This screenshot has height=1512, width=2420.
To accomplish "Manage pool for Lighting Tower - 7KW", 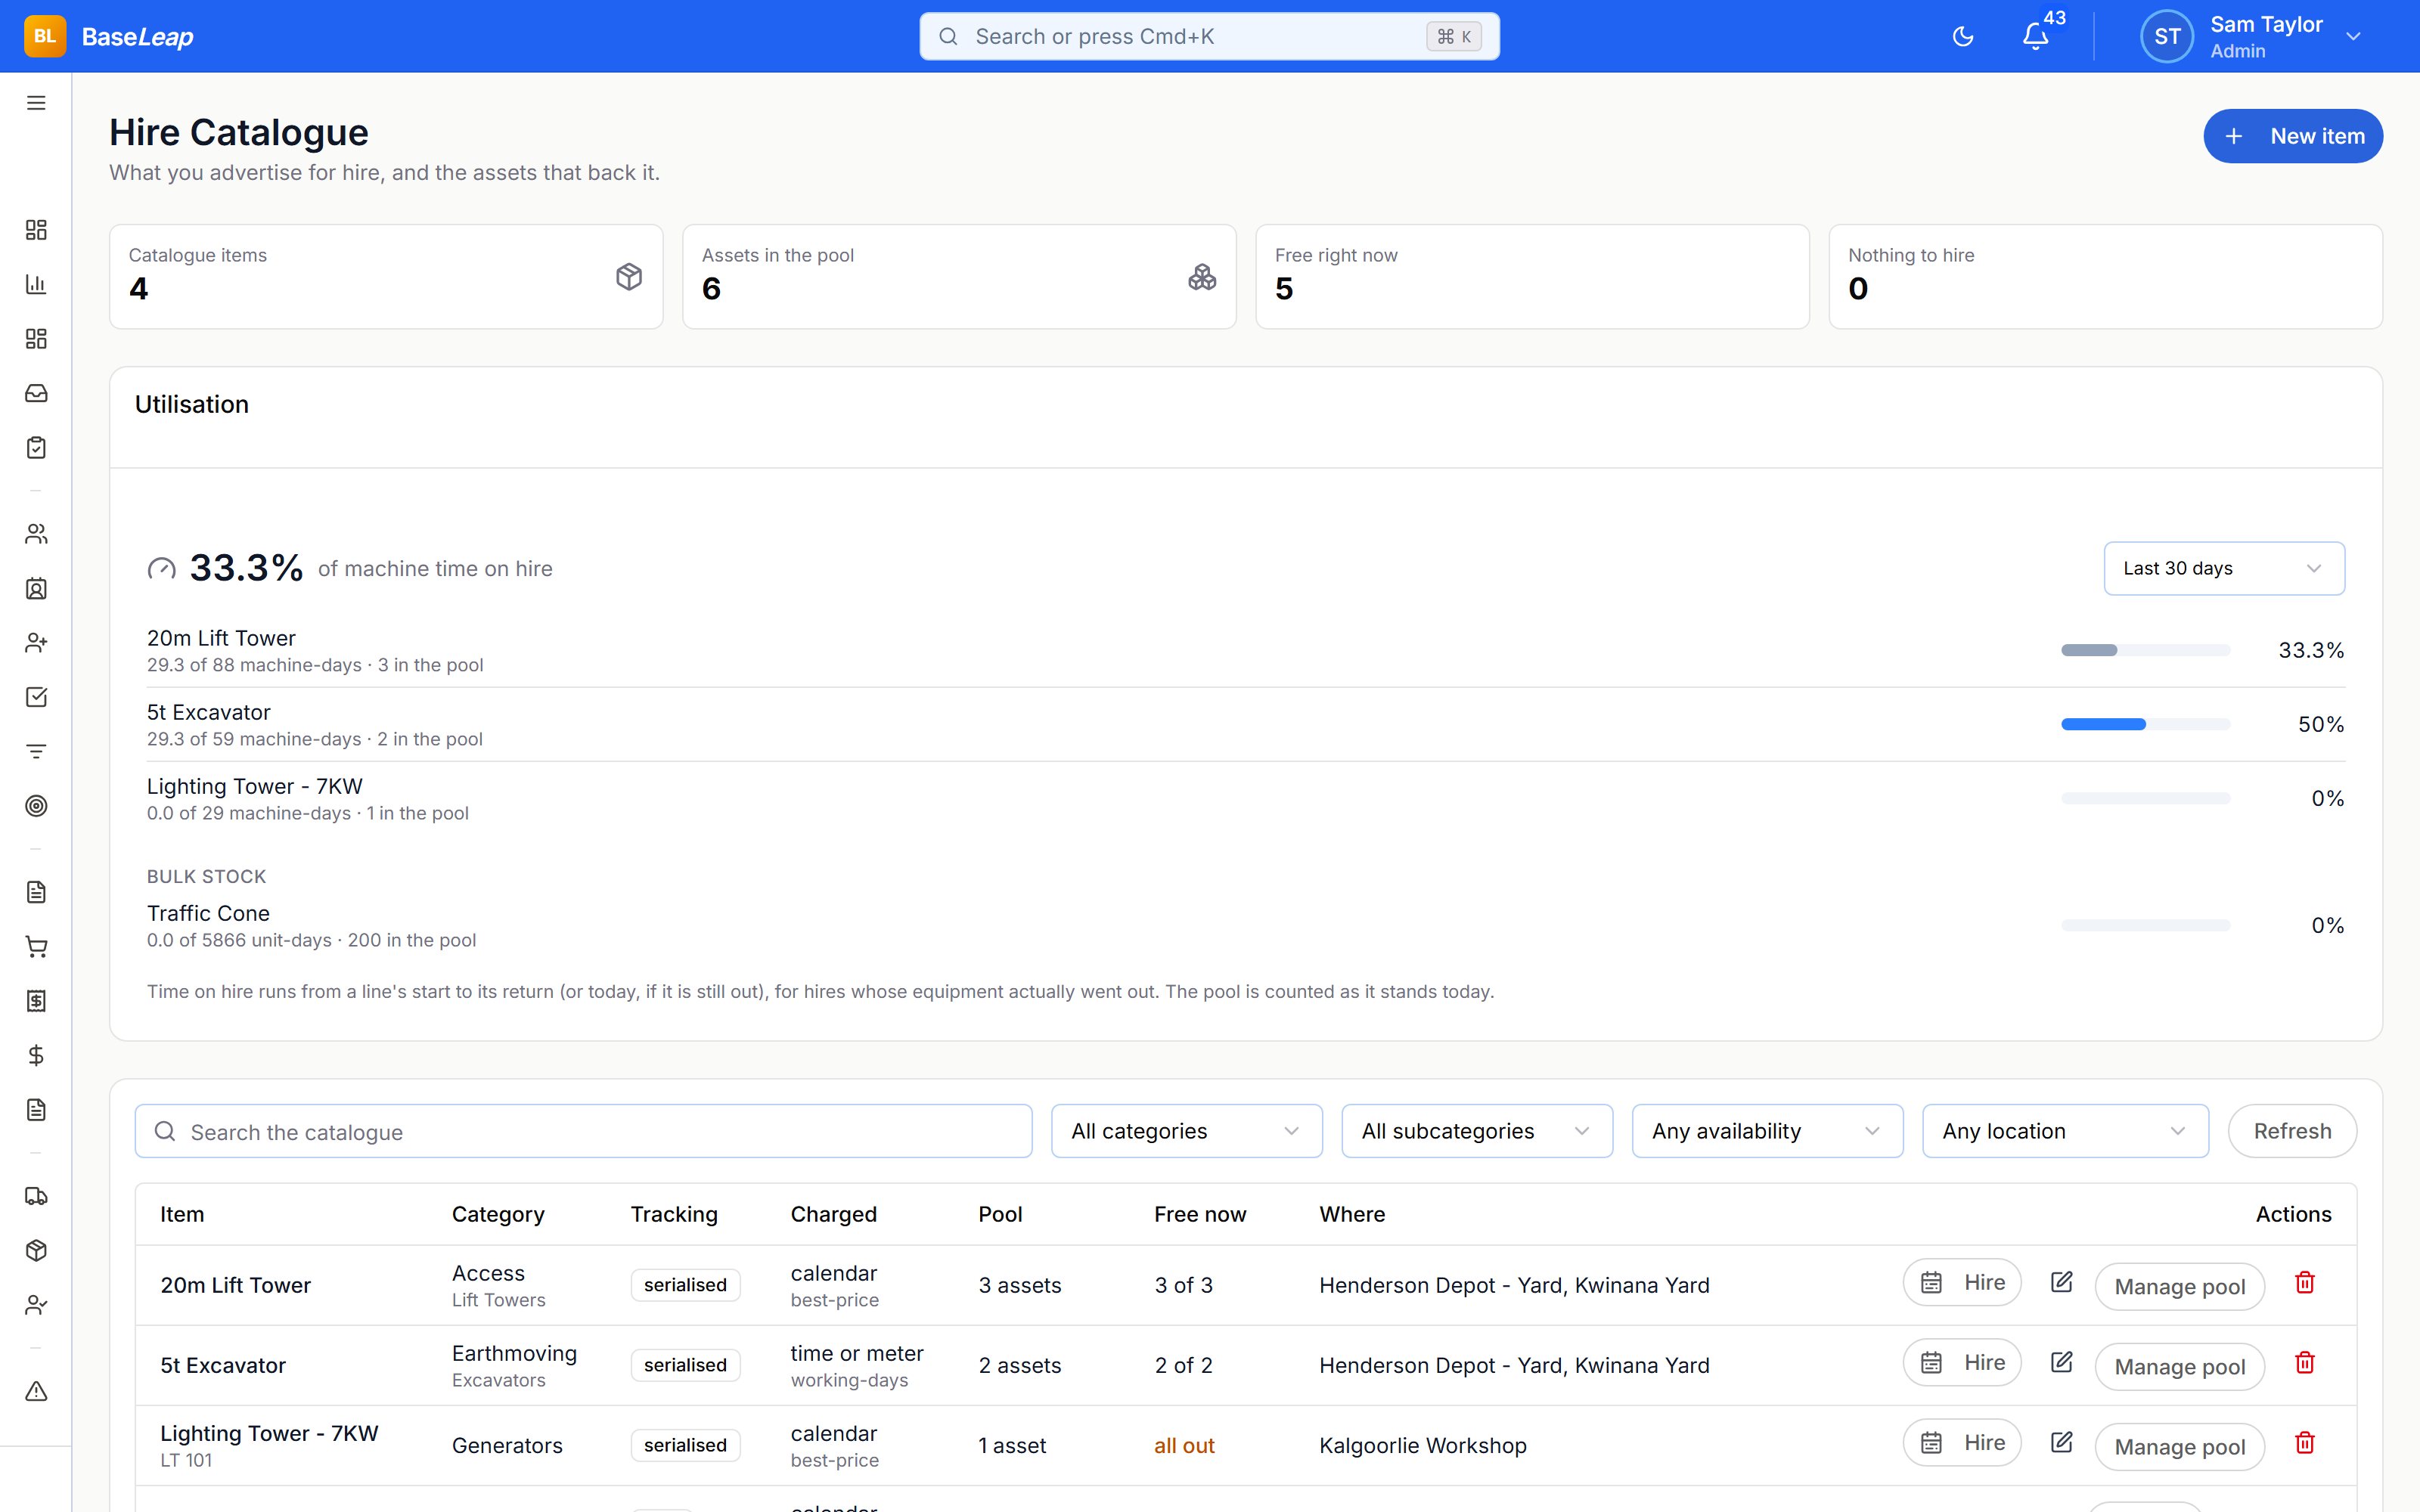I will pyautogui.click(x=2180, y=1446).
